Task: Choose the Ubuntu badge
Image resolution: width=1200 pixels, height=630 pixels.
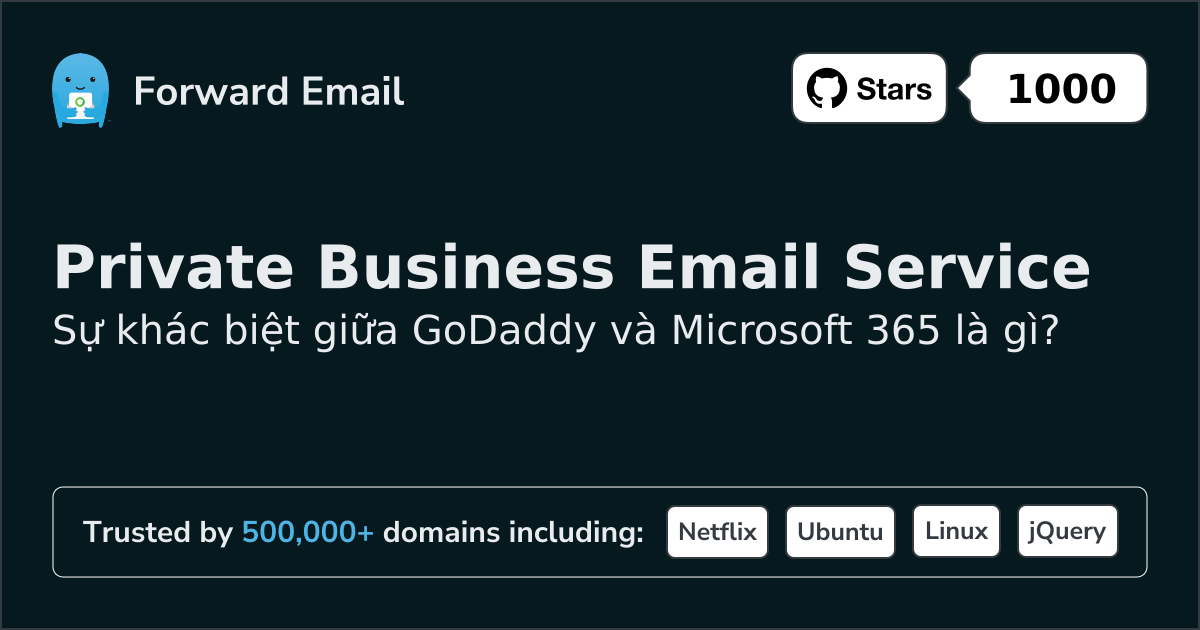Action: pyautogui.click(x=840, y=532)
